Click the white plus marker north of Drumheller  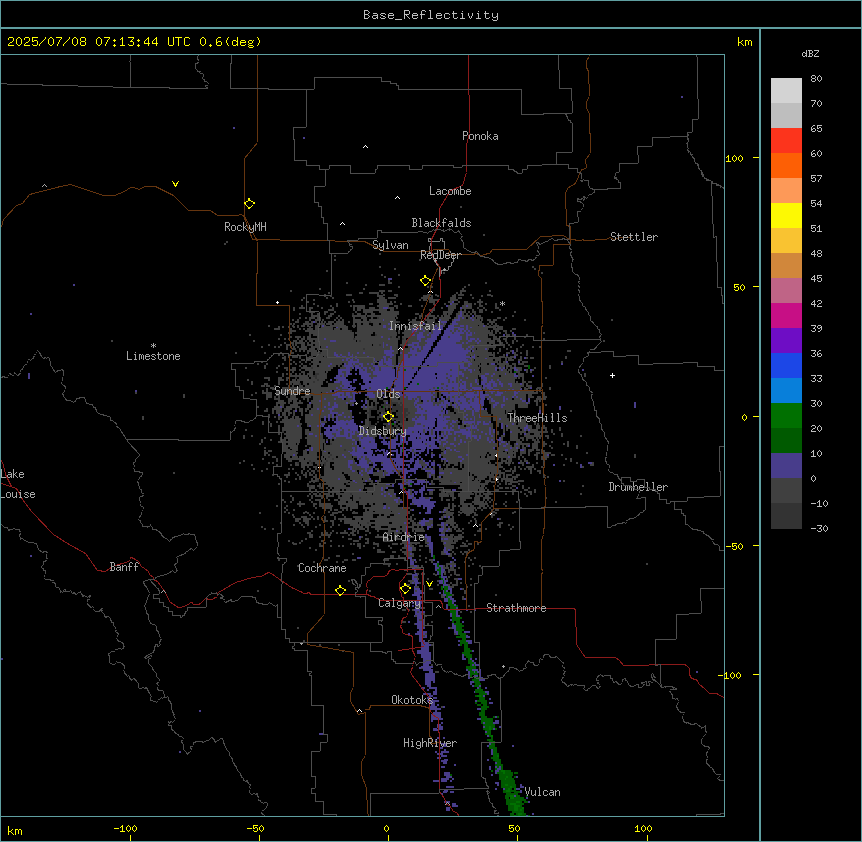point(612,375)
